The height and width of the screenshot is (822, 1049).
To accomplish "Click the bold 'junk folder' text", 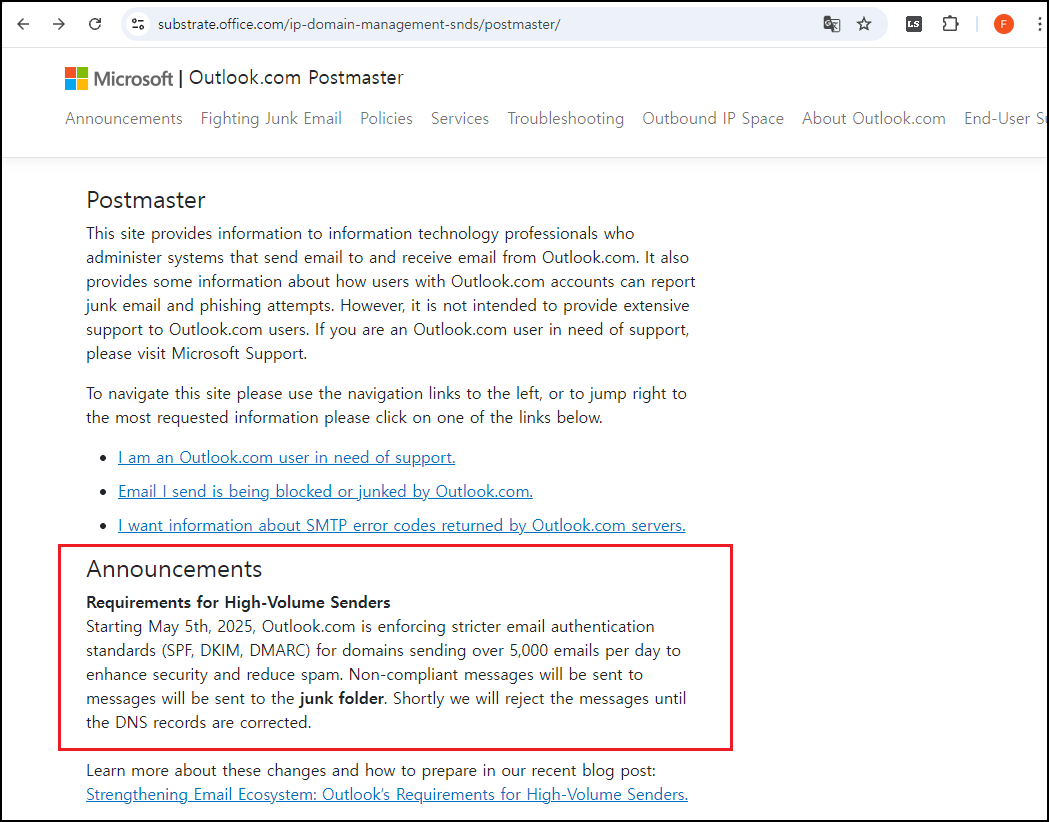I will pos(341,699).
